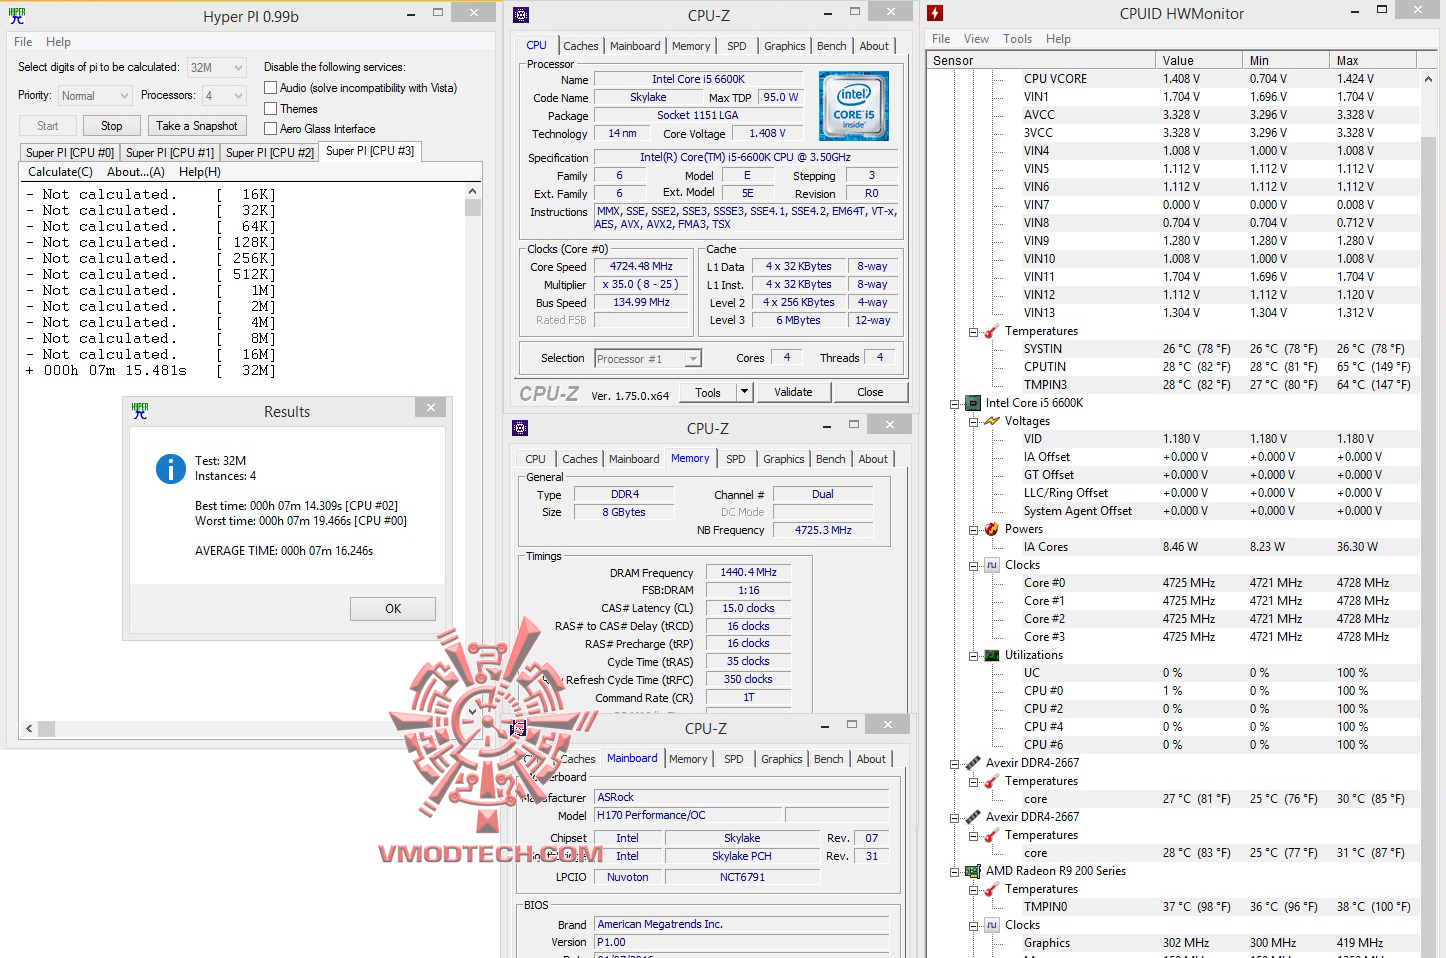Click the thermometer icon above the core 28 °C row
Screen dimensions: 1446x958
(x=992, y=835)
